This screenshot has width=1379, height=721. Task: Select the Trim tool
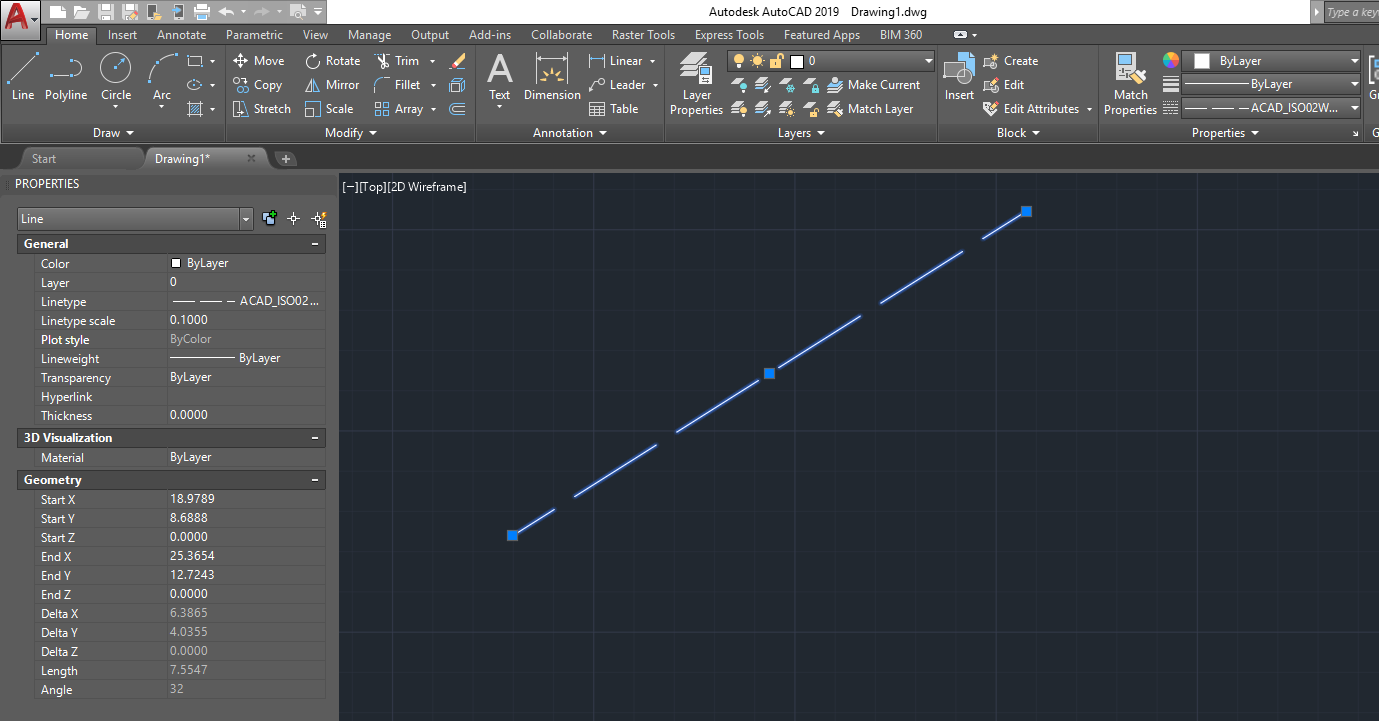(399, 60)
